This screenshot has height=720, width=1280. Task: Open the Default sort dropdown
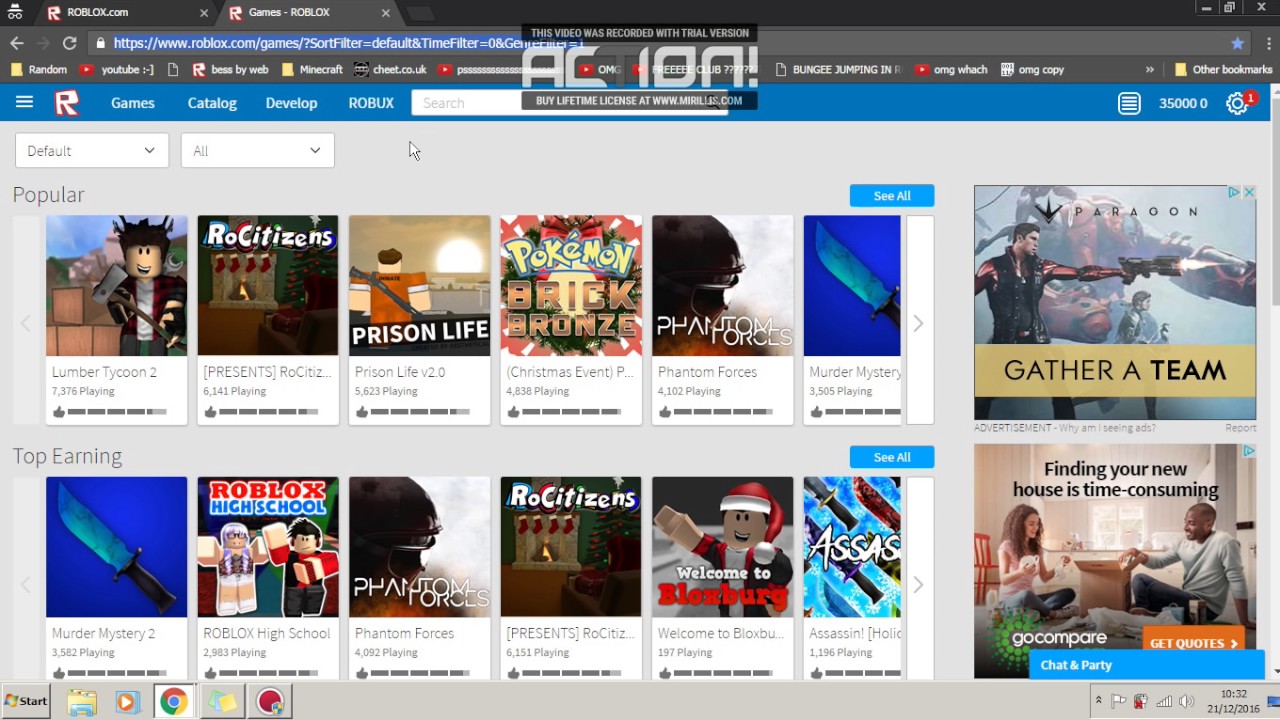[x=91, y=151]
